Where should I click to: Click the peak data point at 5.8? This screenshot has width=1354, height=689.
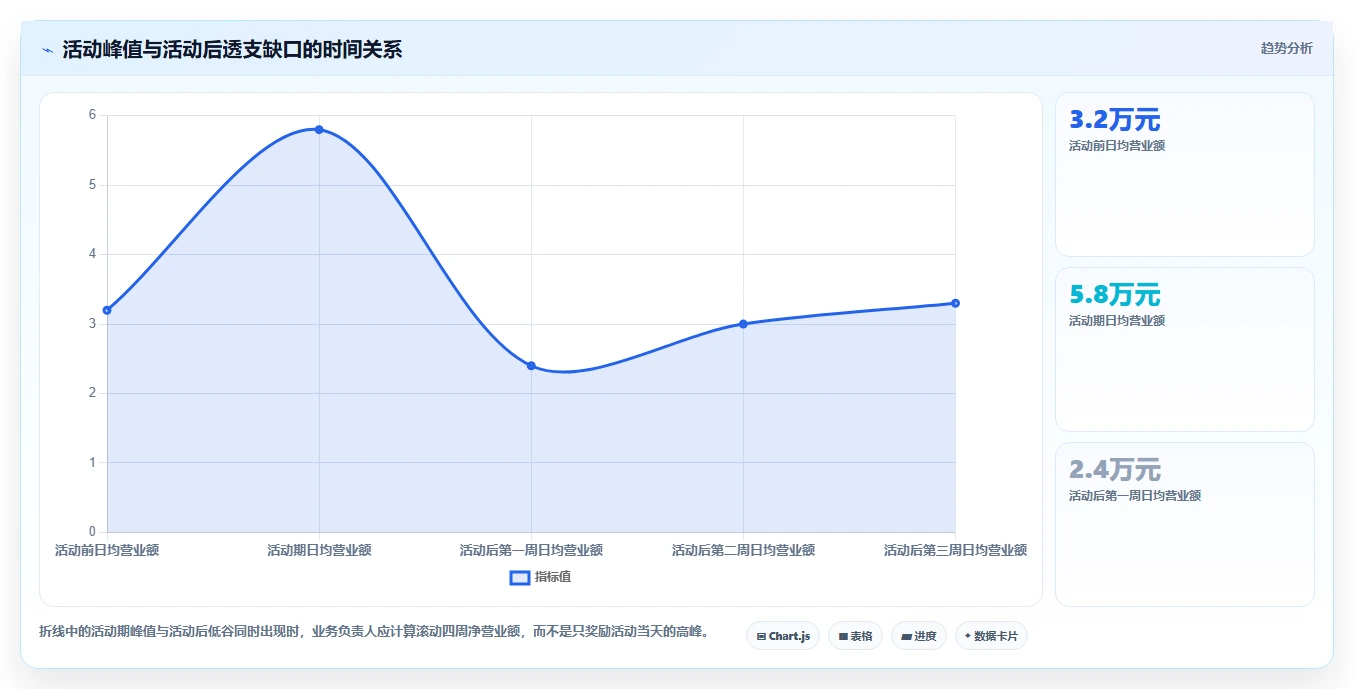point(319,129)
